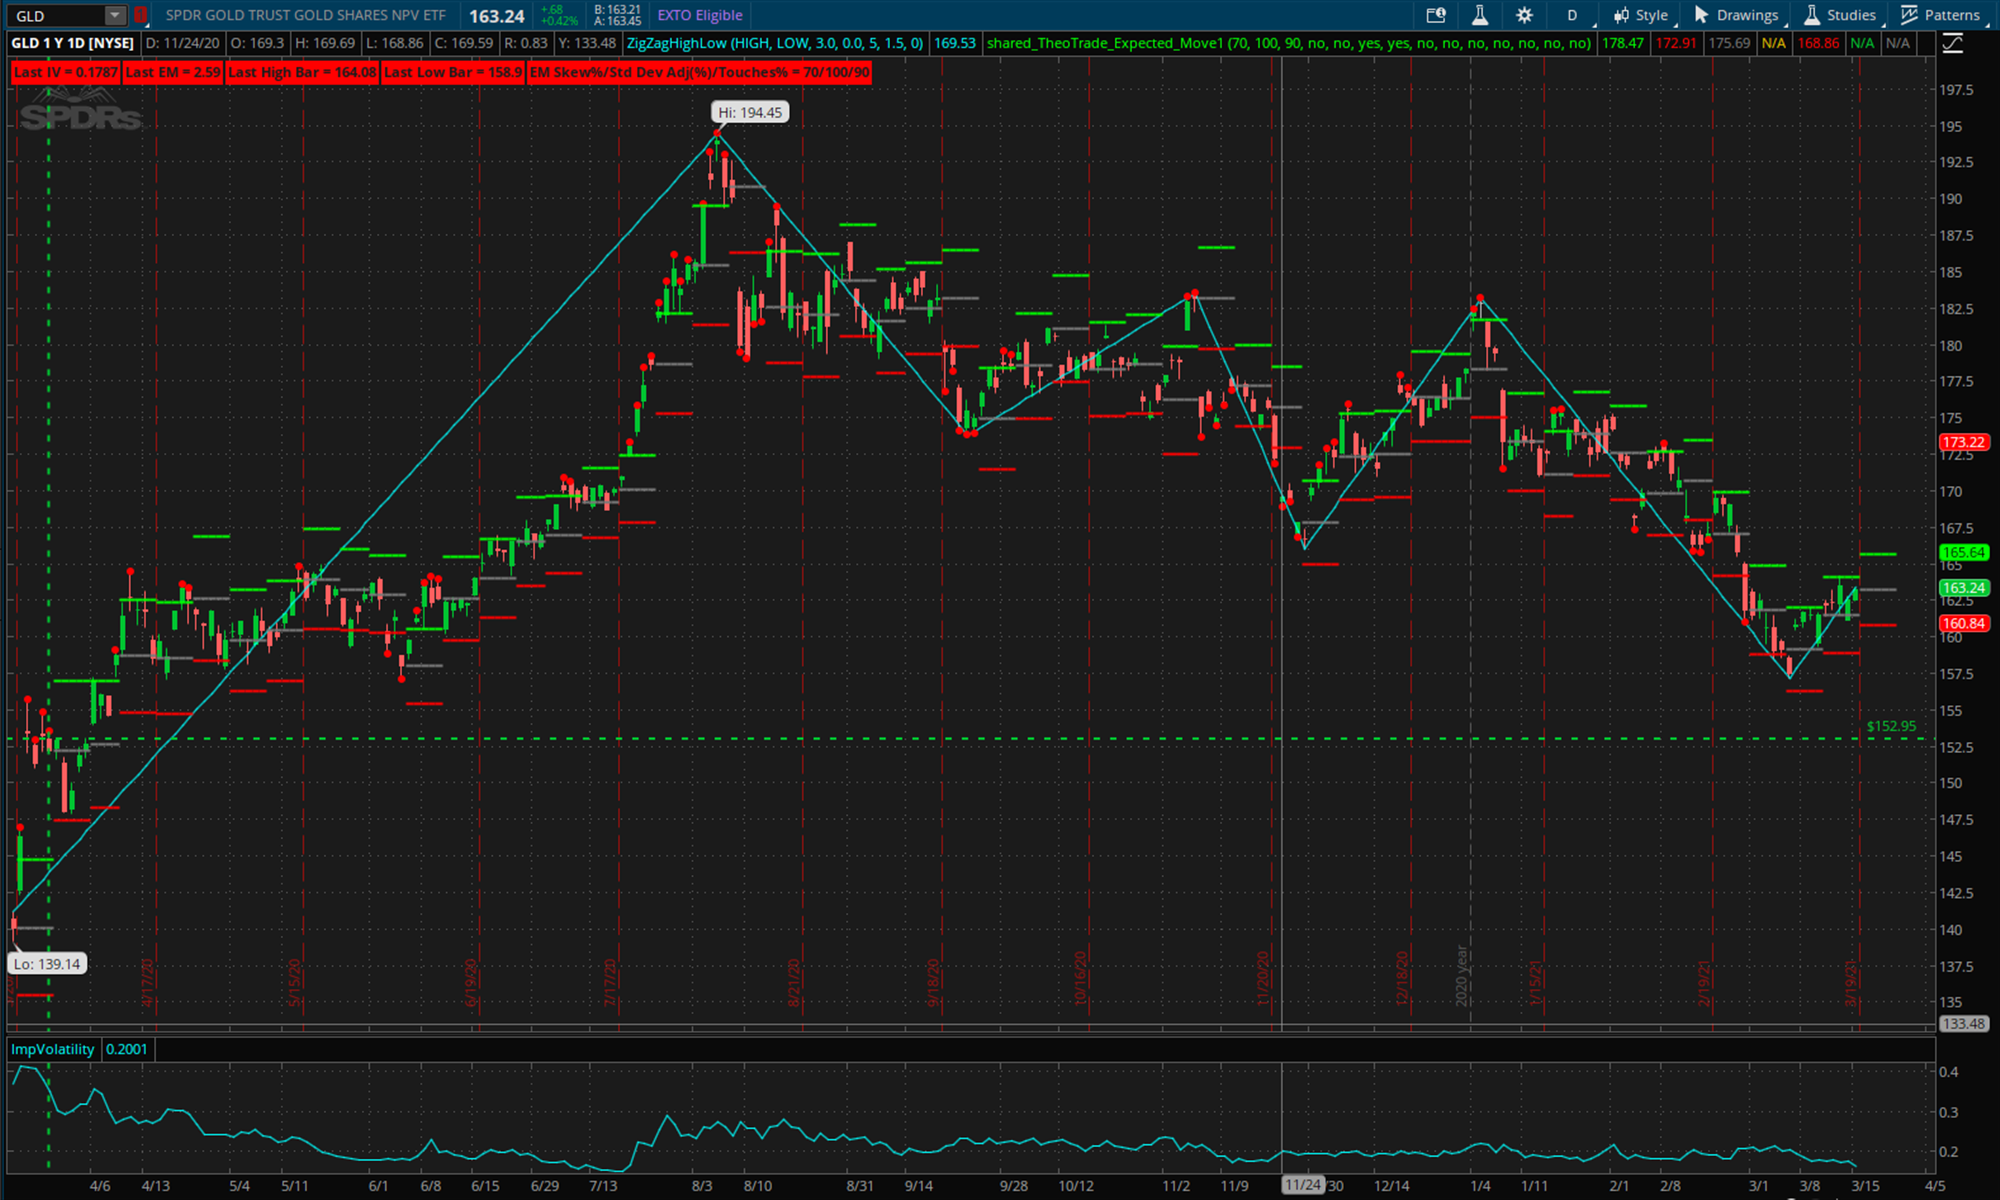The height and width of the screenshot is (1200, 2000).
Task: Click the 0.4 volatility axis label
Action: point(1949,1072)
